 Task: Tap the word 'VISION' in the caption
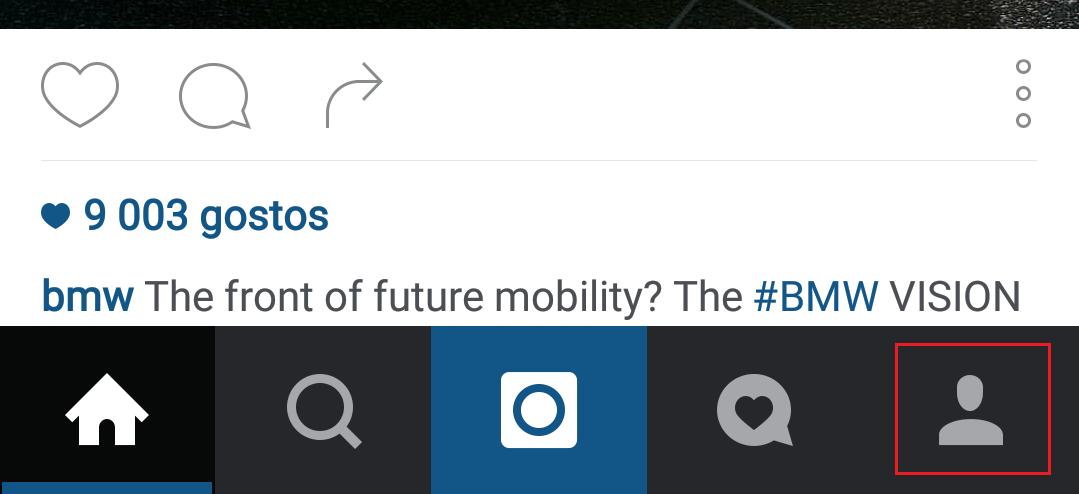click(955, 295)
